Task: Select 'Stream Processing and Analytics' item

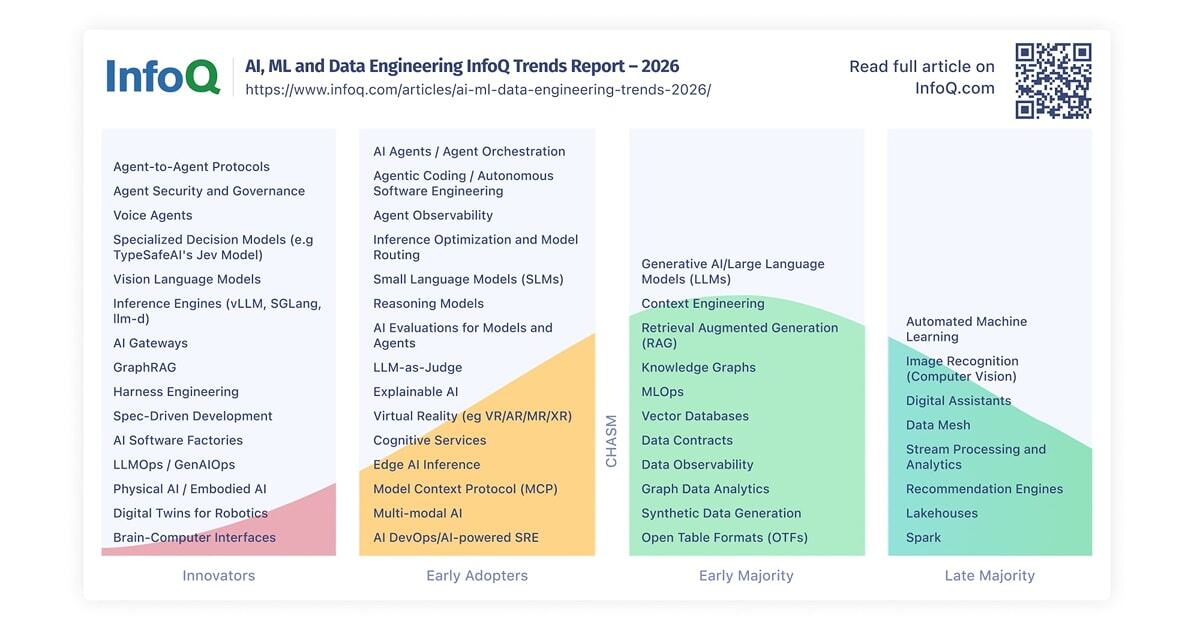Action: point(976,457)
